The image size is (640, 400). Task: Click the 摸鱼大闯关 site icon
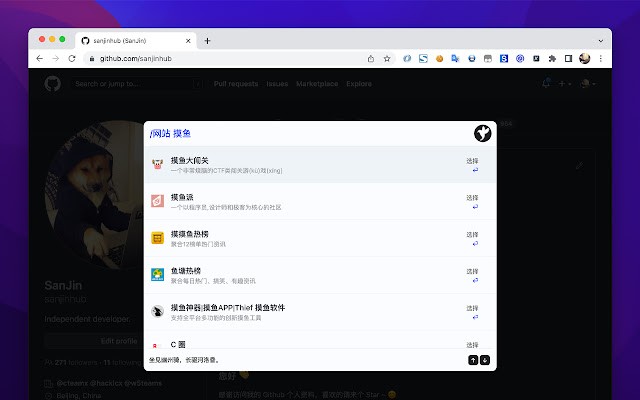[158, 164]
